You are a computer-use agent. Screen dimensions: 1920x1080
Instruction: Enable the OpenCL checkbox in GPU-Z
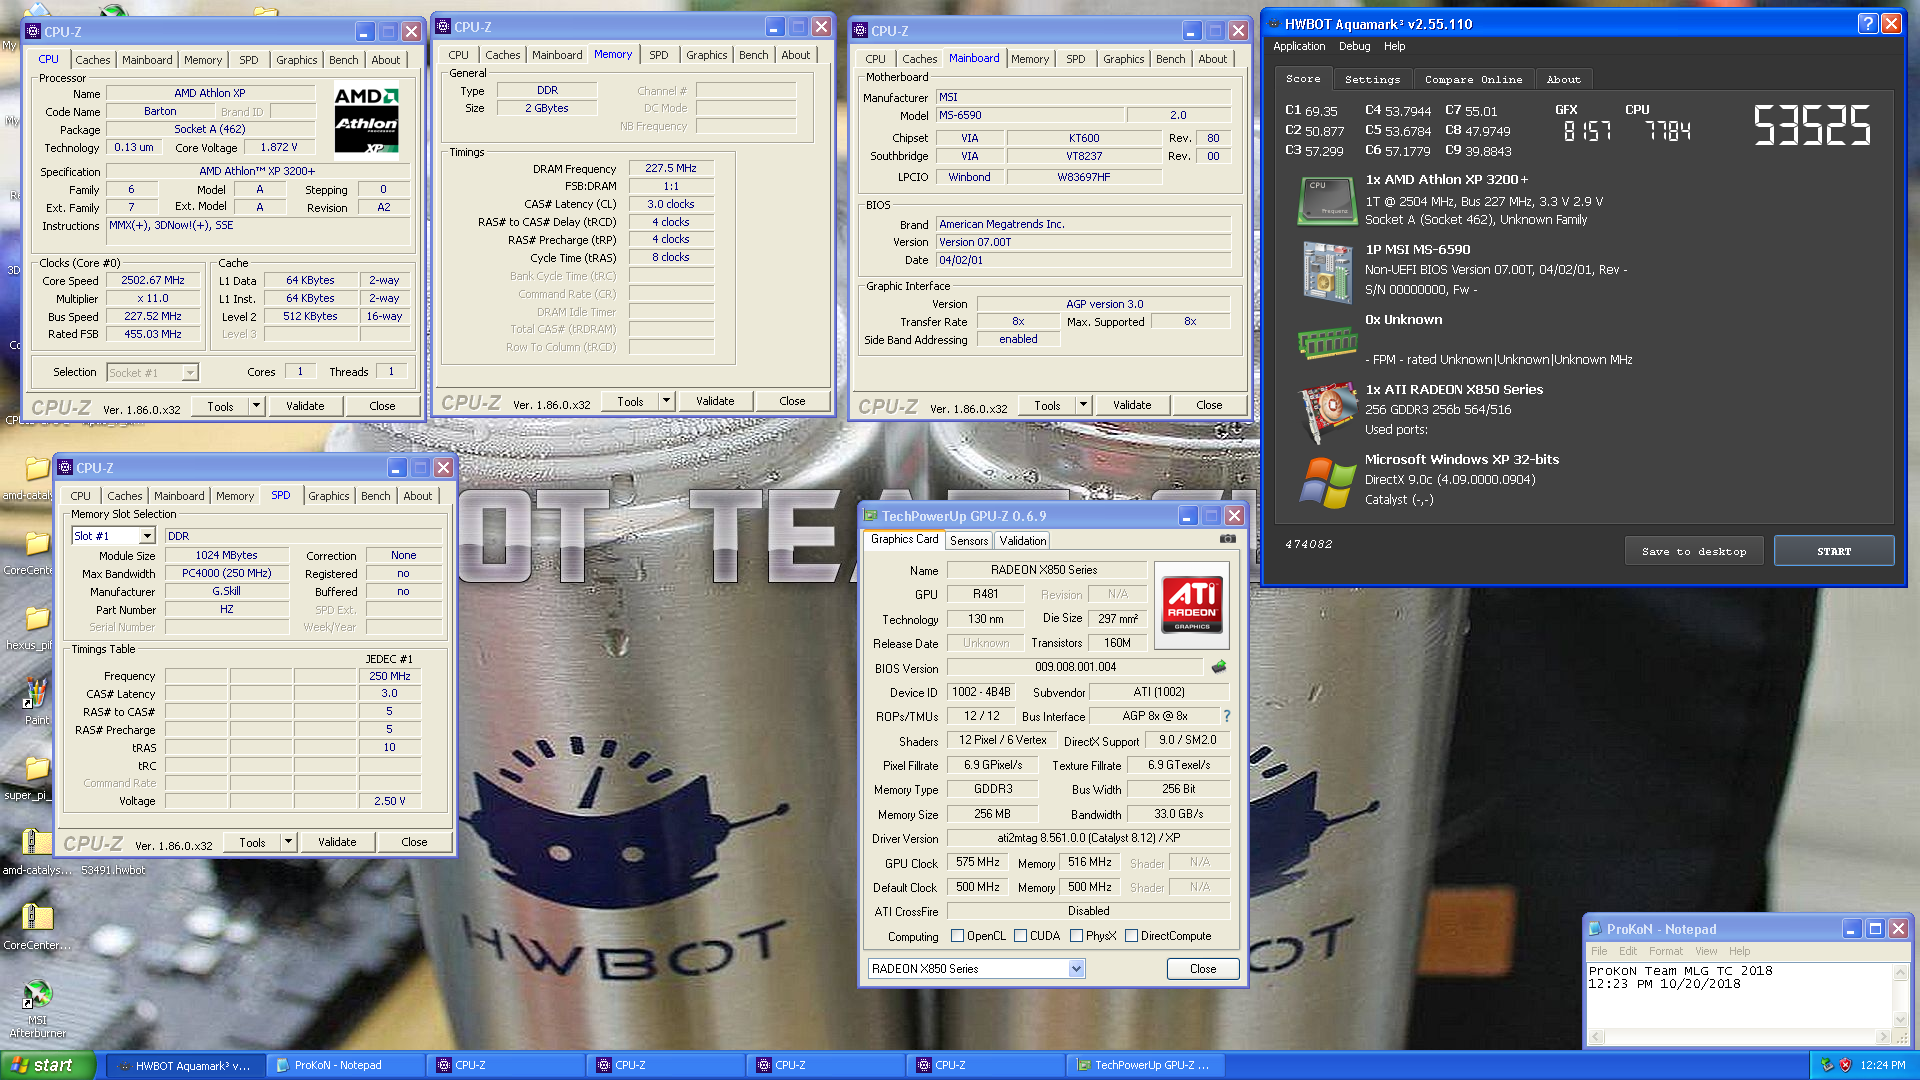(x=957, y=936)
